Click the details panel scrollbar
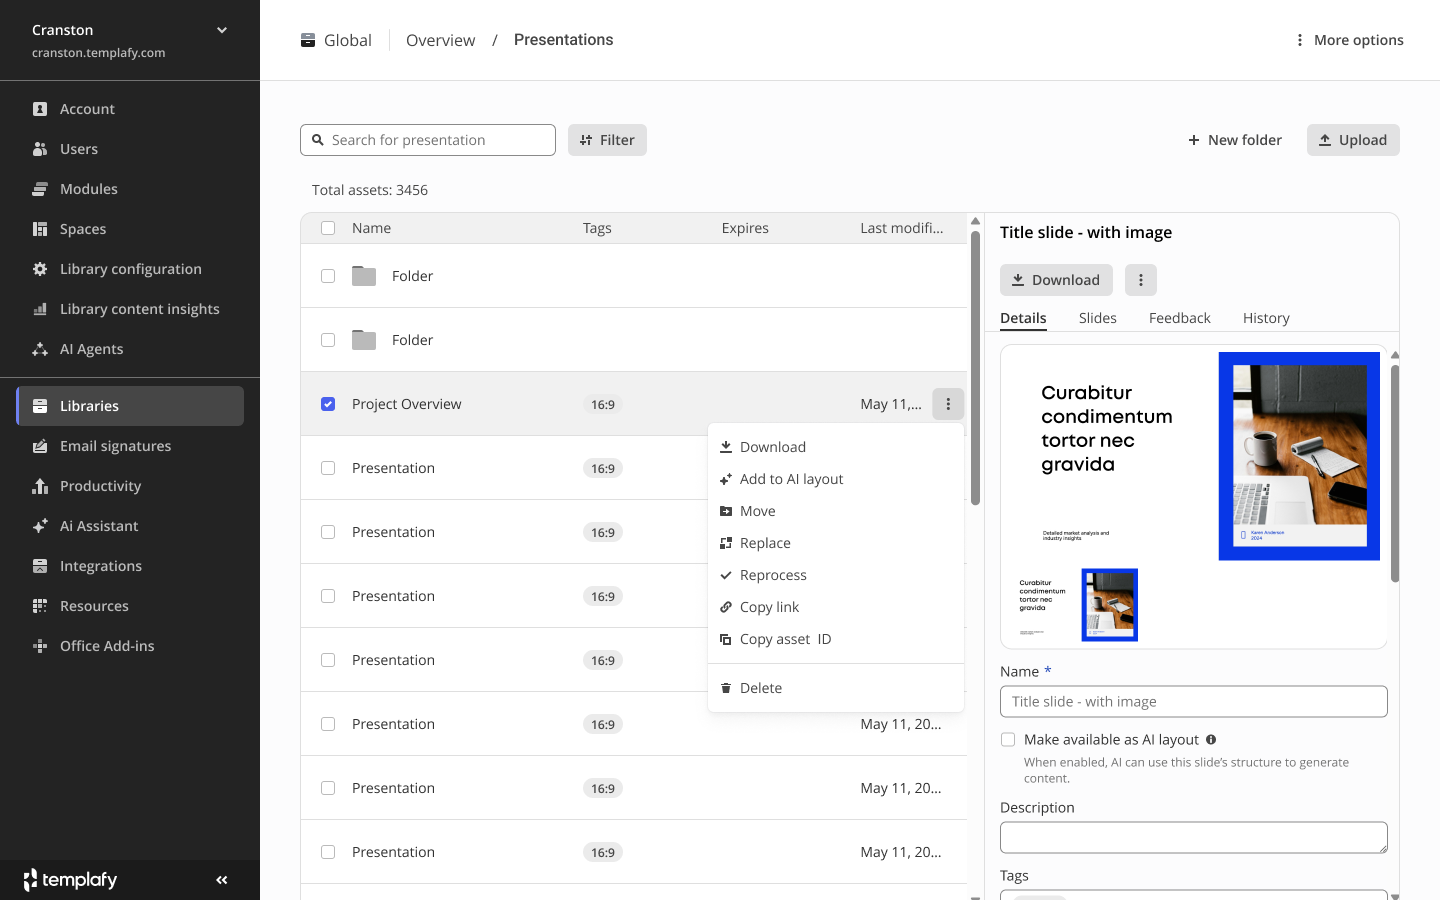Image resolution: width=1440 pixels, height=900 pixels. (1395, 472)
